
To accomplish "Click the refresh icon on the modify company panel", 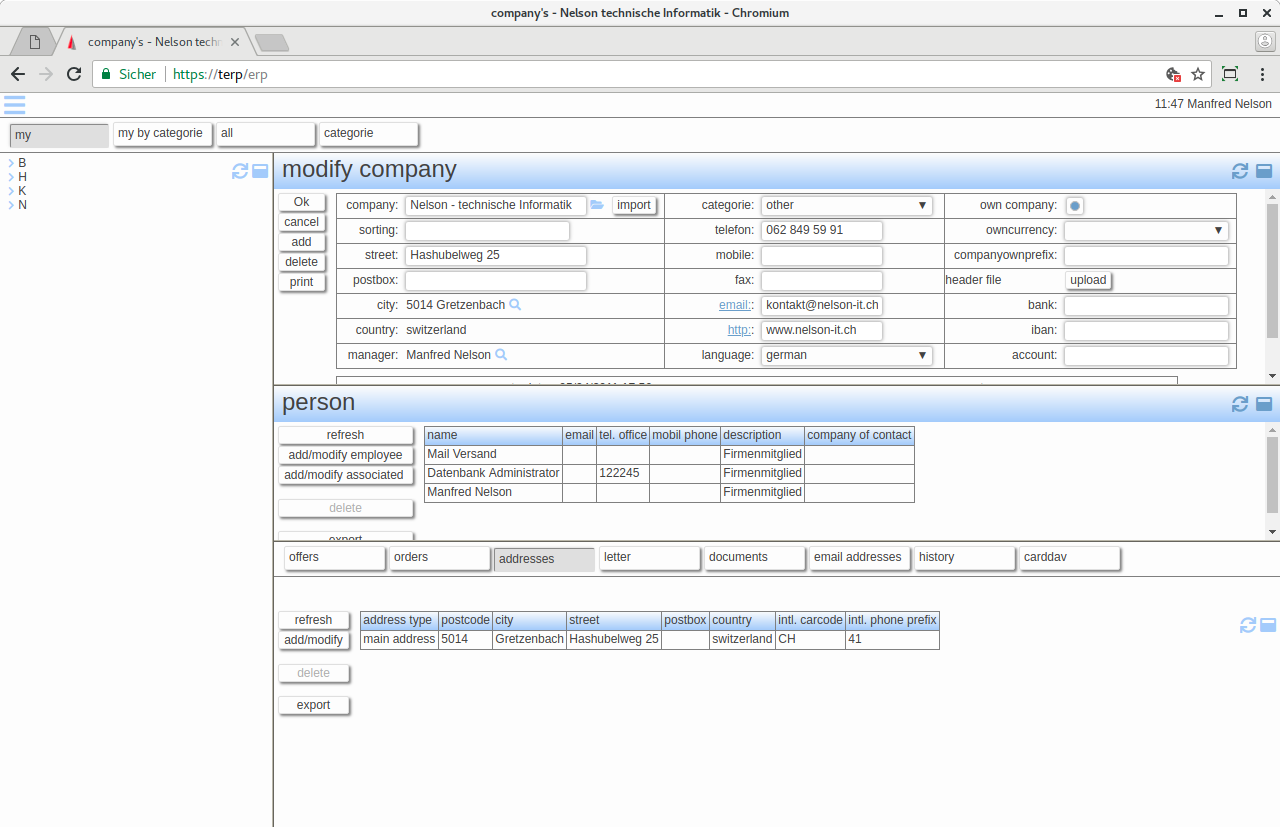I will coord(1240,170).
